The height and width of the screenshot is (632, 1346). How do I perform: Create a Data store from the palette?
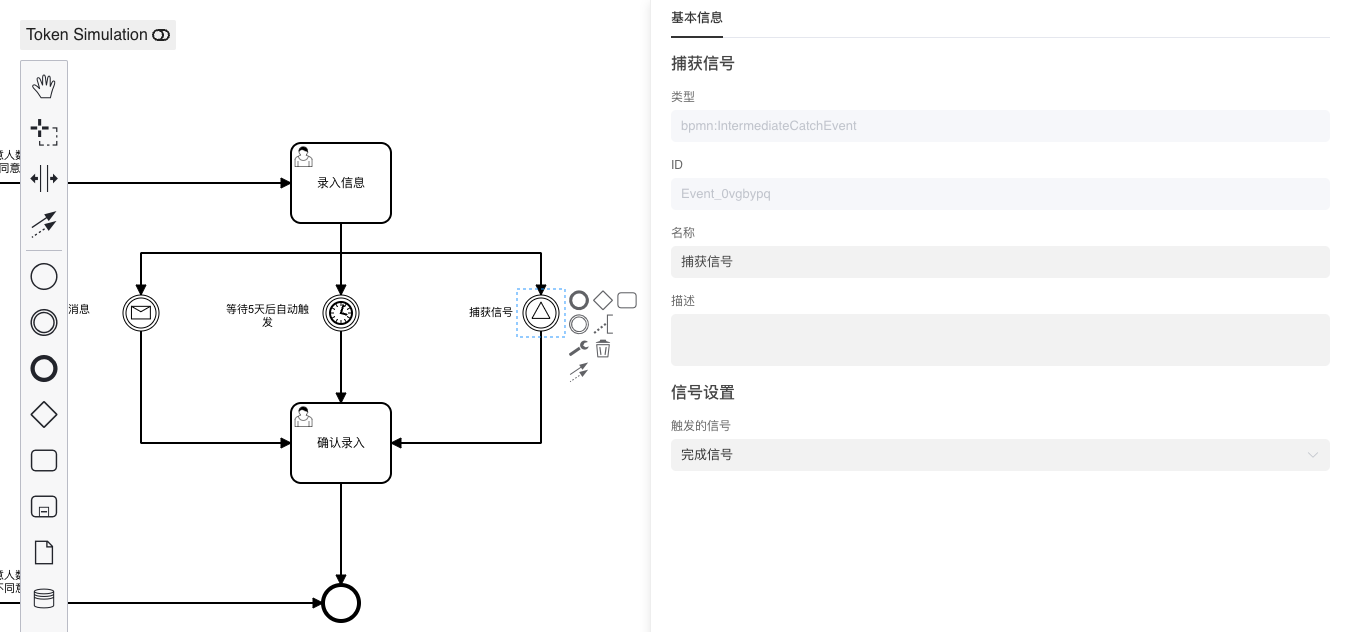point(43,596)
